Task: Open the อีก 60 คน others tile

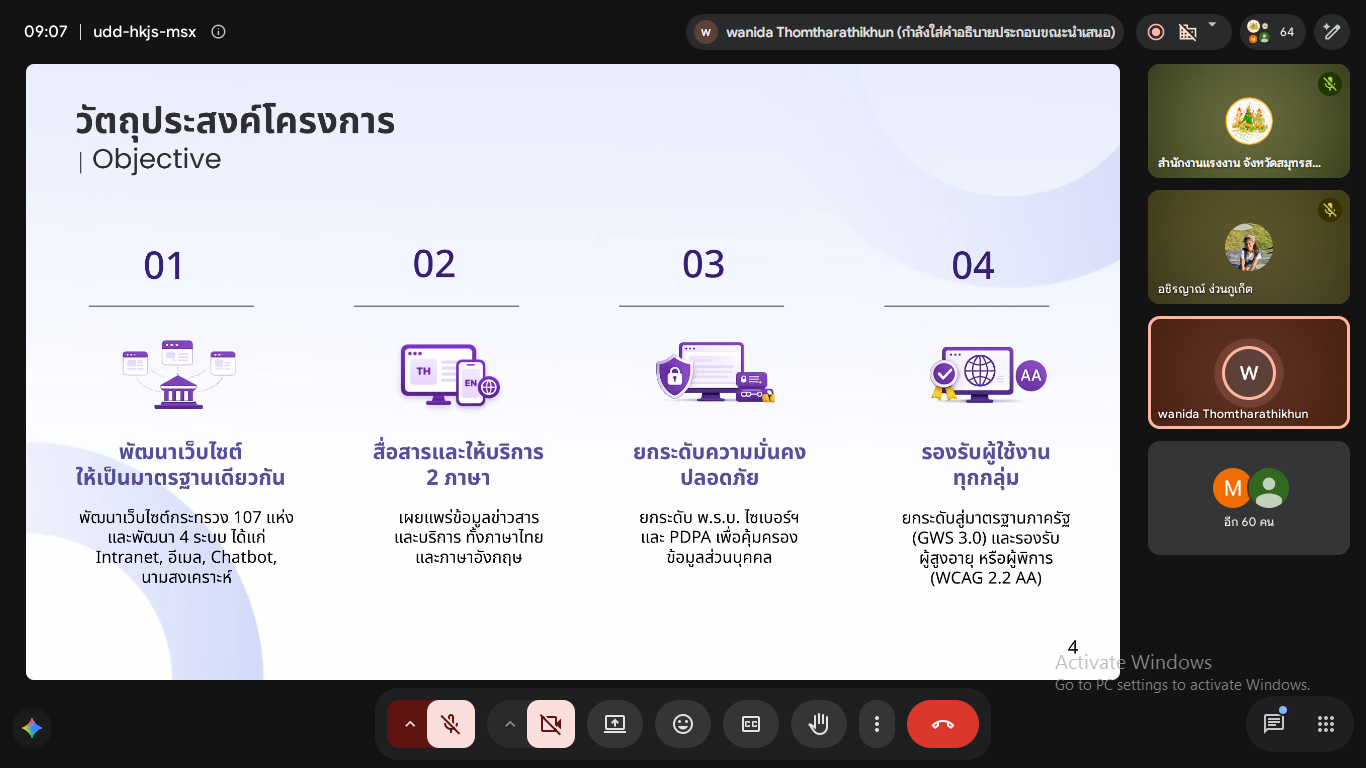Action: [1249, 498]
